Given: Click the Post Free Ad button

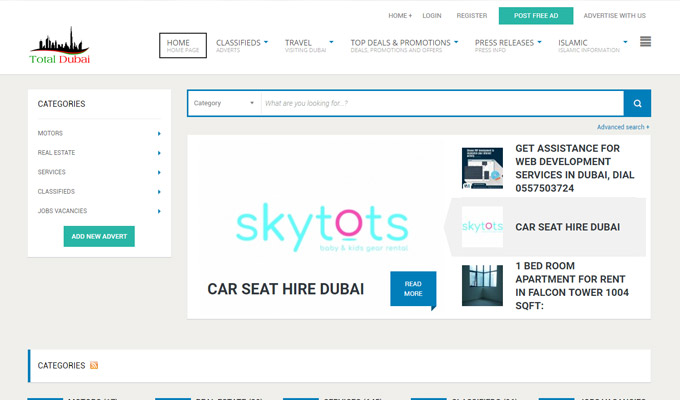Looking at the screenshot, I should [x=536, y=16].
